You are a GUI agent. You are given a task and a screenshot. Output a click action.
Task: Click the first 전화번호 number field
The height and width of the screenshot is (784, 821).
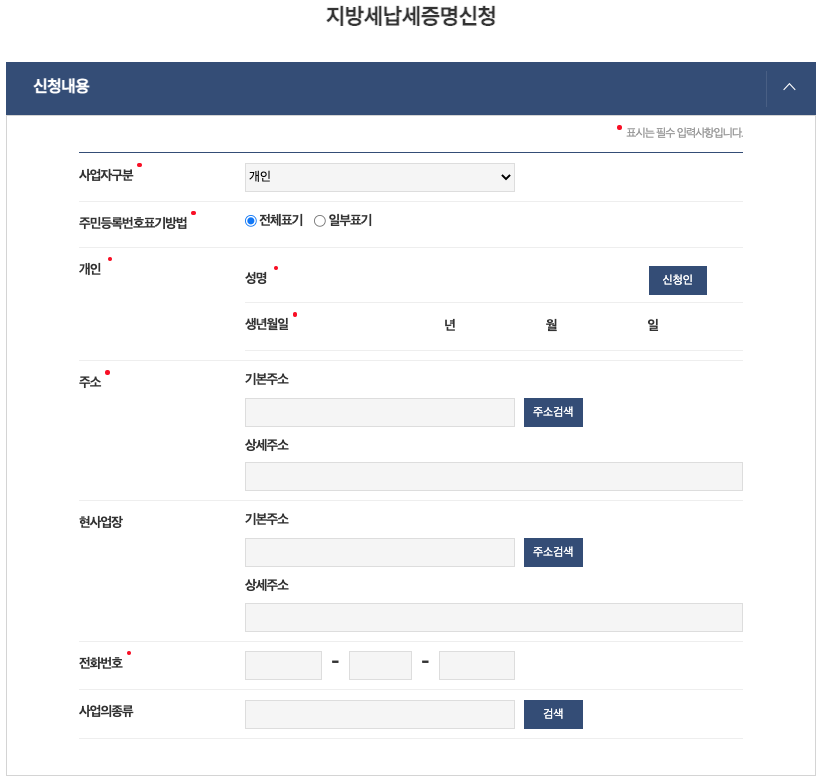pyautogui.click(x=283, y=665)
